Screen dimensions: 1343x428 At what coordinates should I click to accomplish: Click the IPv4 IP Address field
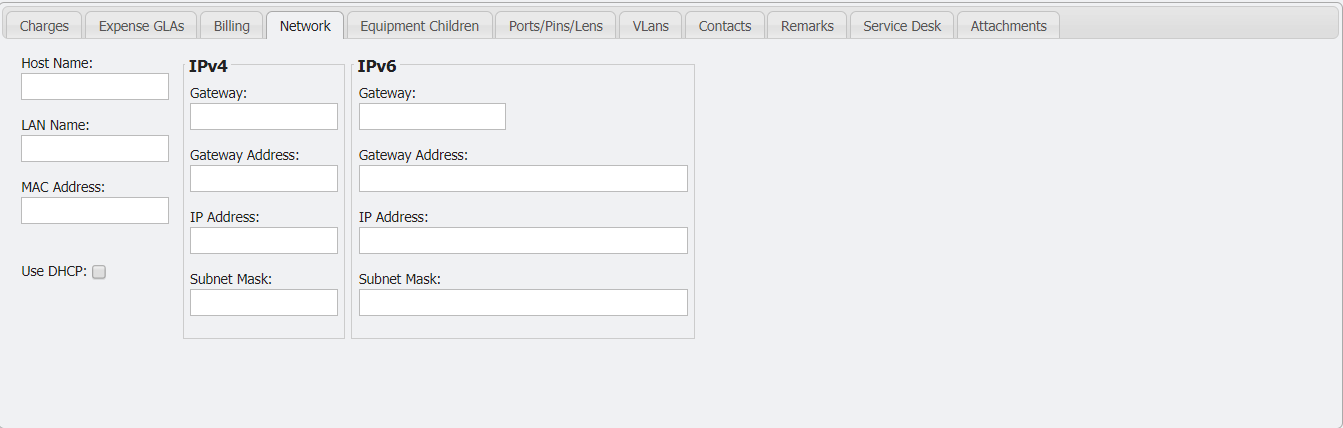point(264,241)
